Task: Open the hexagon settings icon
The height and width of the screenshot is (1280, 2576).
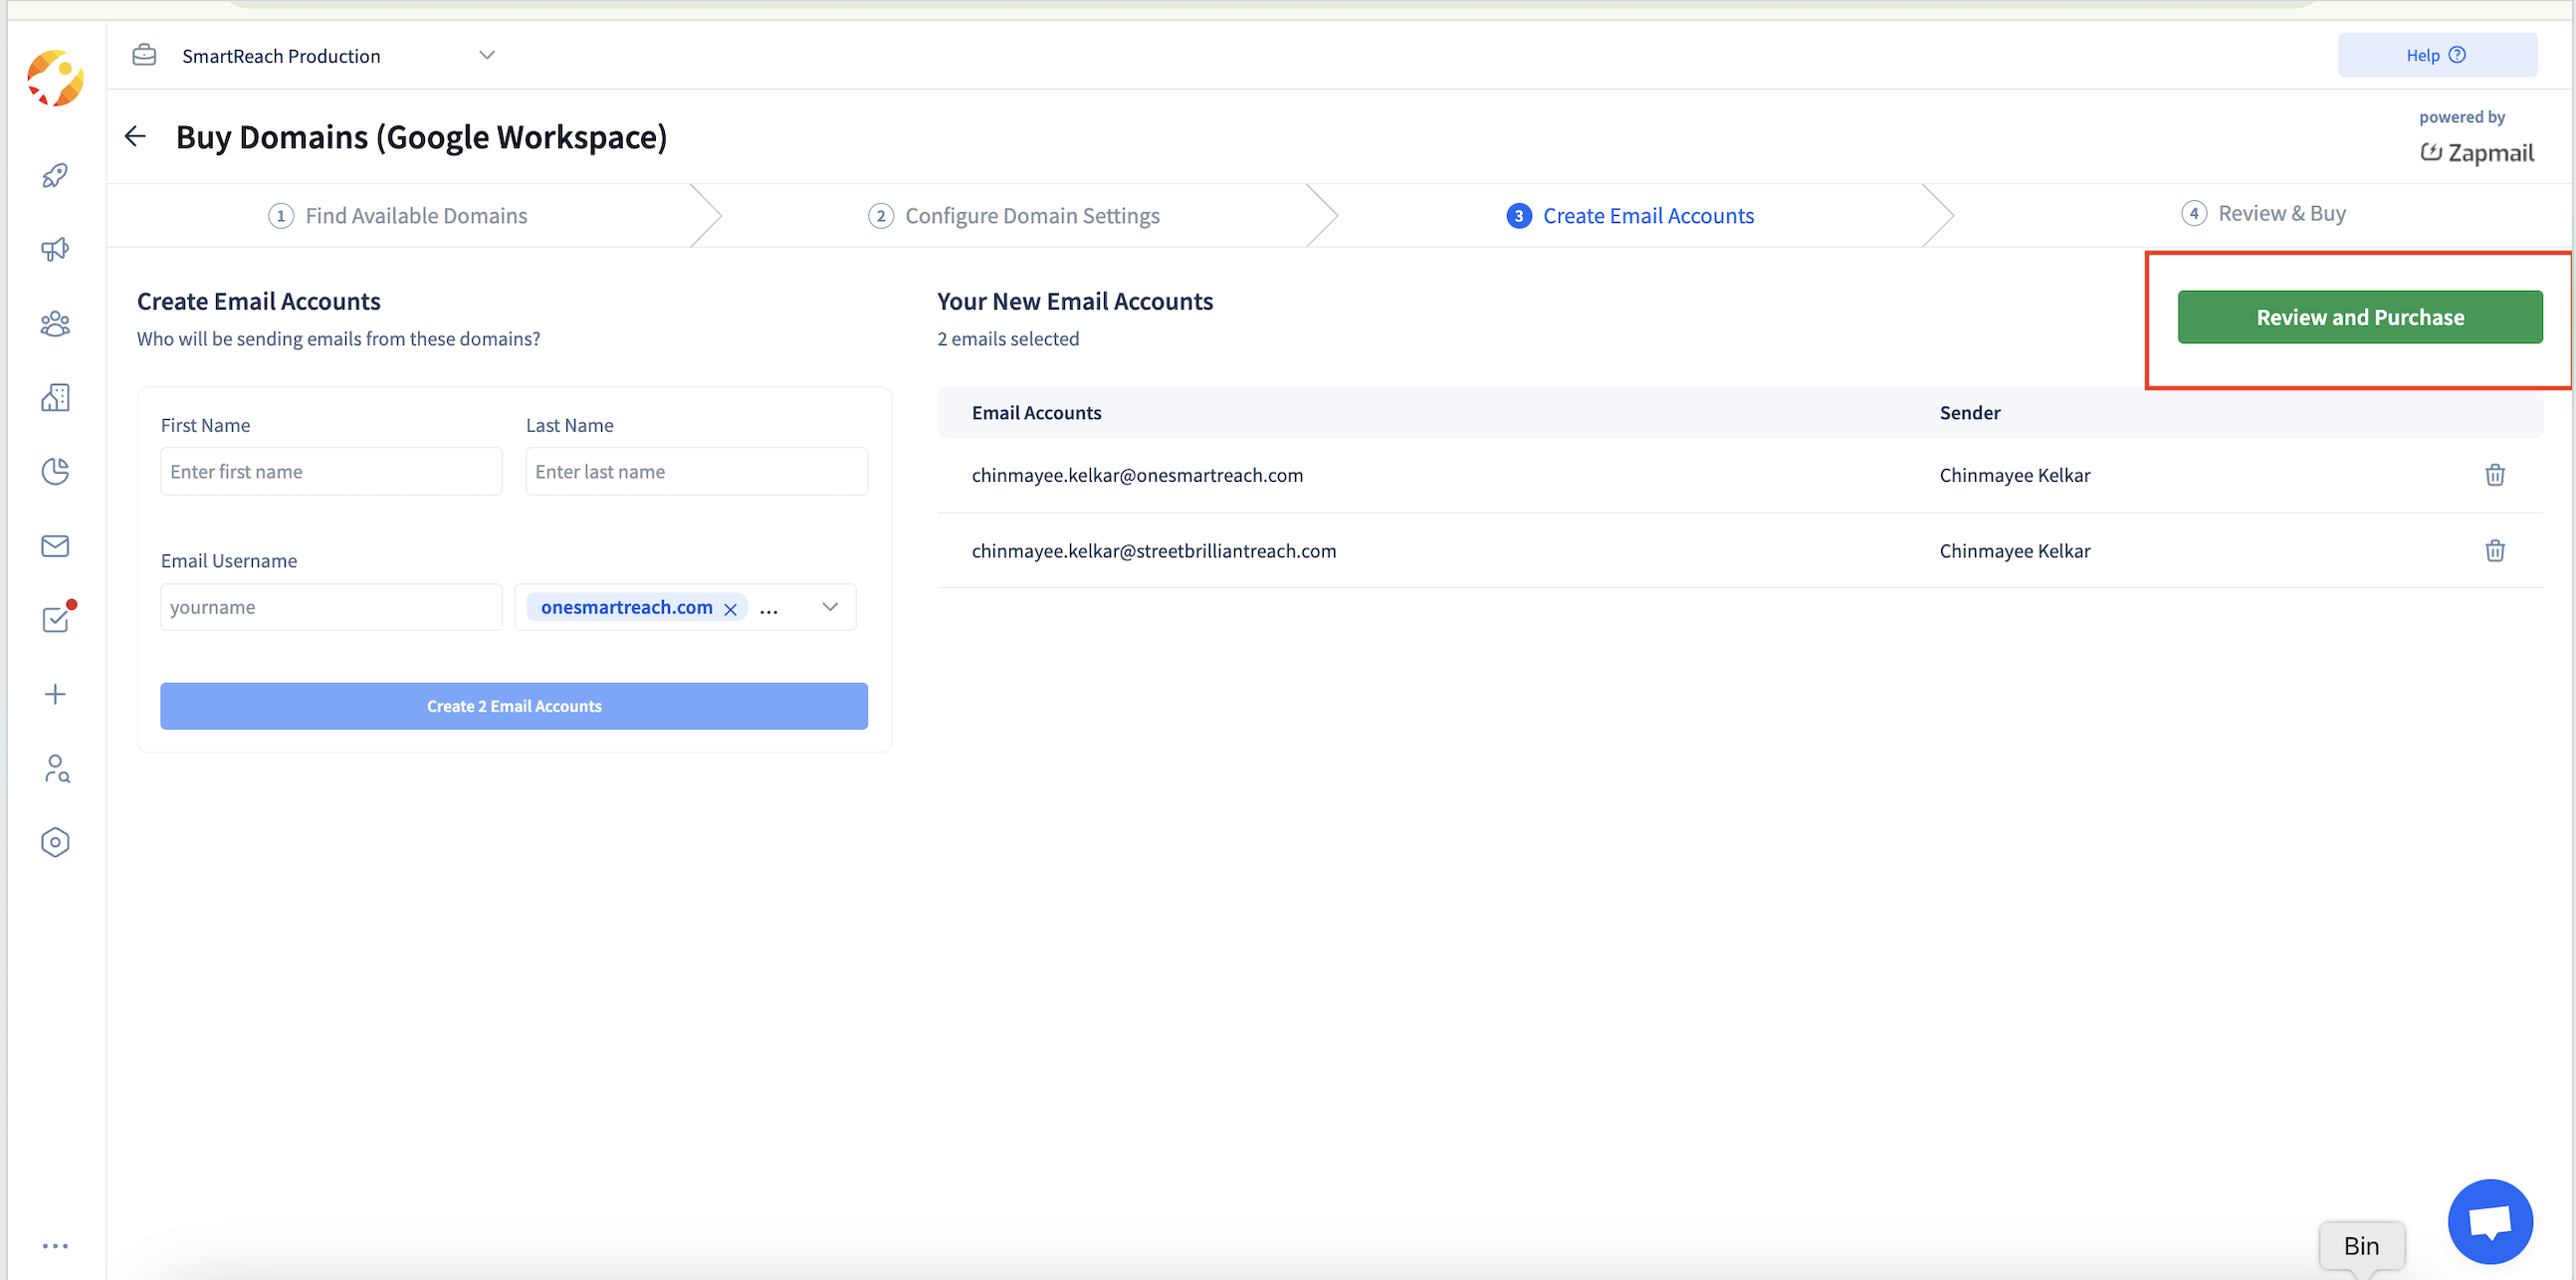Action: pyautogui.click(x=55, y=842)
